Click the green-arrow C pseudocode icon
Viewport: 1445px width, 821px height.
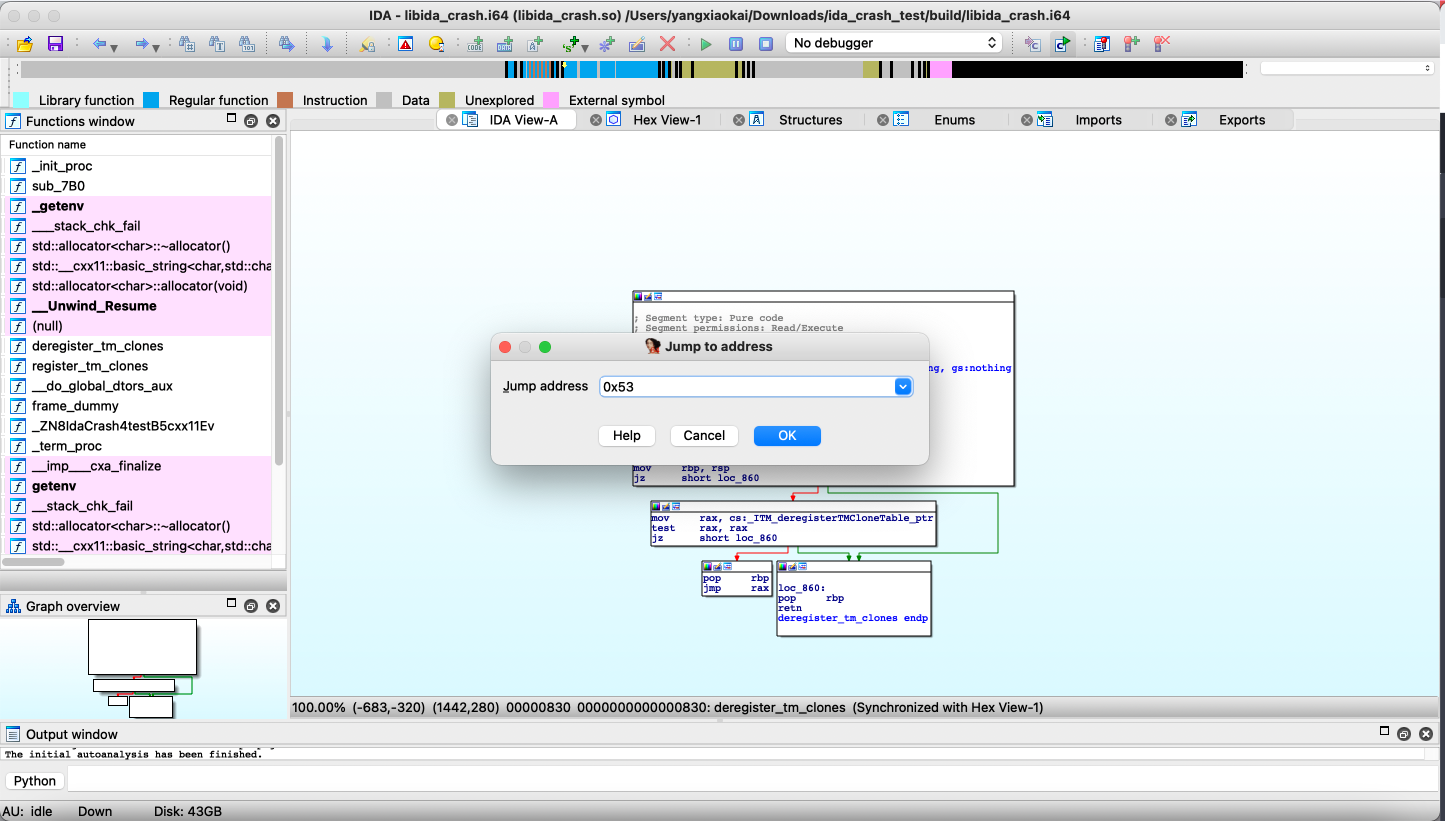coord(1062,44)
